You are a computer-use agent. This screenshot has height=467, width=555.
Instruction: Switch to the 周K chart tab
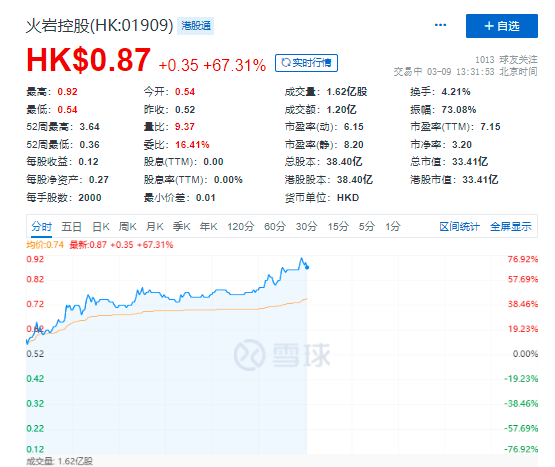coord(127,227)
